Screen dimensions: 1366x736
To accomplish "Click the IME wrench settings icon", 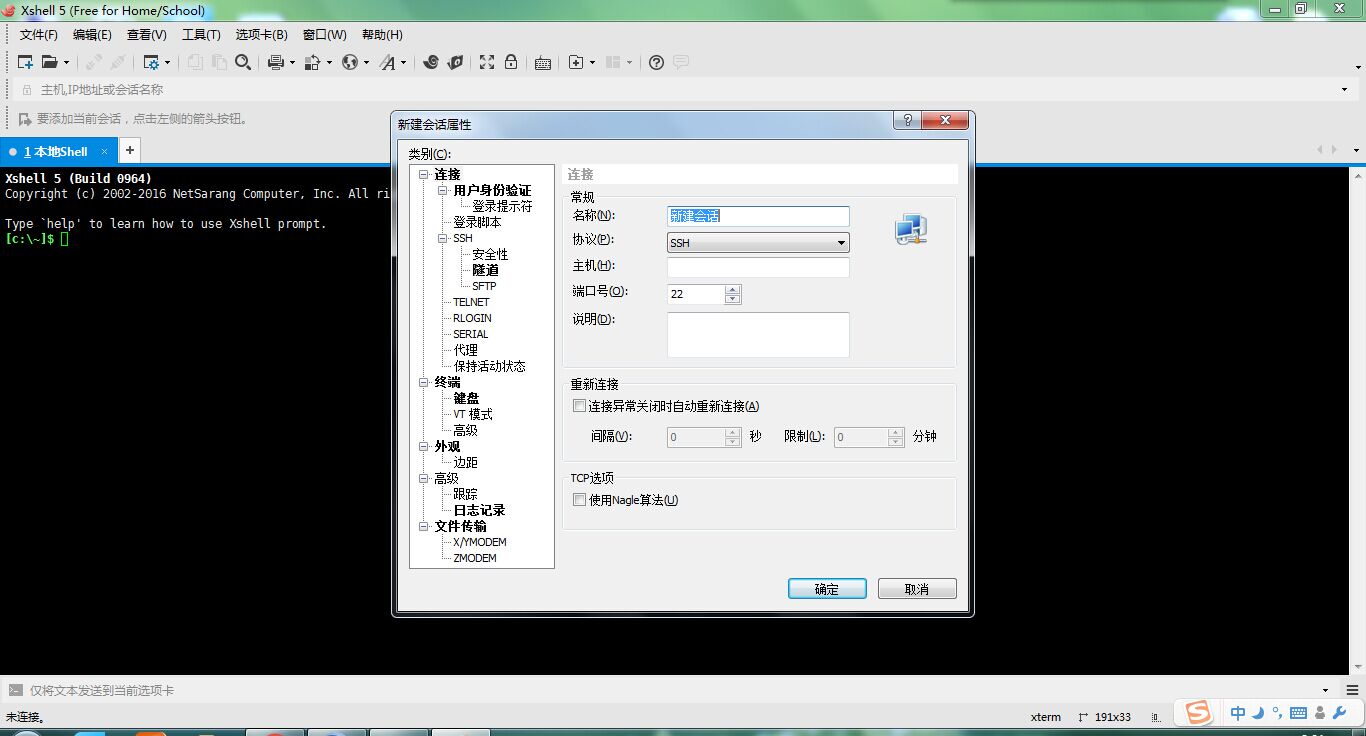I will pyautogui.click(x=1340, y=713).
